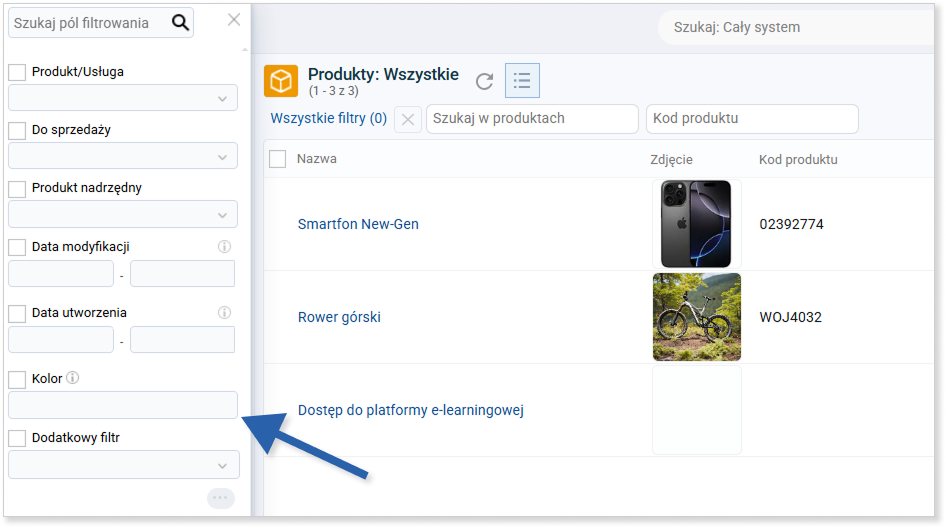Refresh the products list
Viewport: 946px width, 528px height.
click(484, 81)
